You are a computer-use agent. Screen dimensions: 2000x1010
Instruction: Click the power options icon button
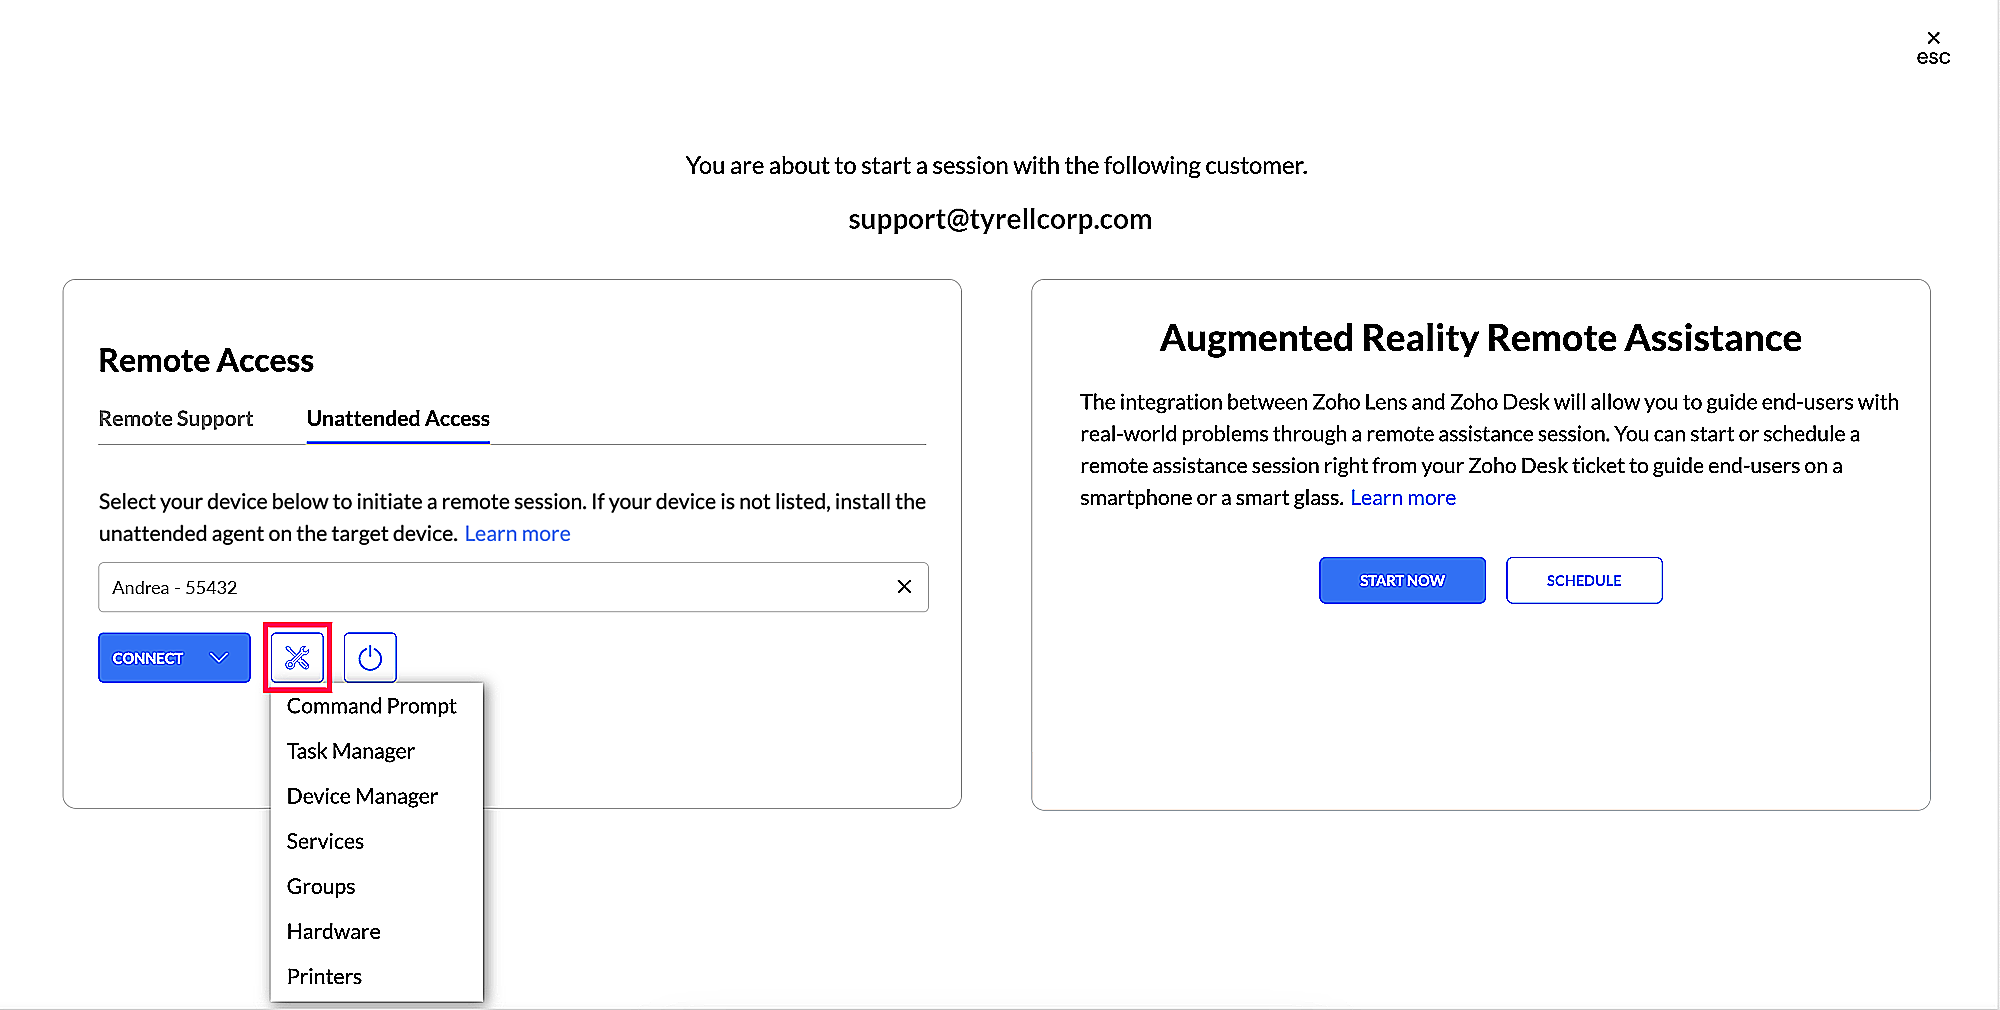pyautogui.click(x=370, y=657)
